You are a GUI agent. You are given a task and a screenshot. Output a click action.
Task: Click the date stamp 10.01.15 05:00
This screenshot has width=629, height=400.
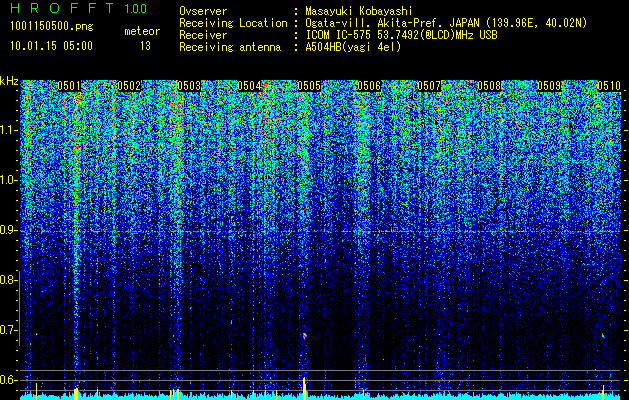click(x=51, y=46)
